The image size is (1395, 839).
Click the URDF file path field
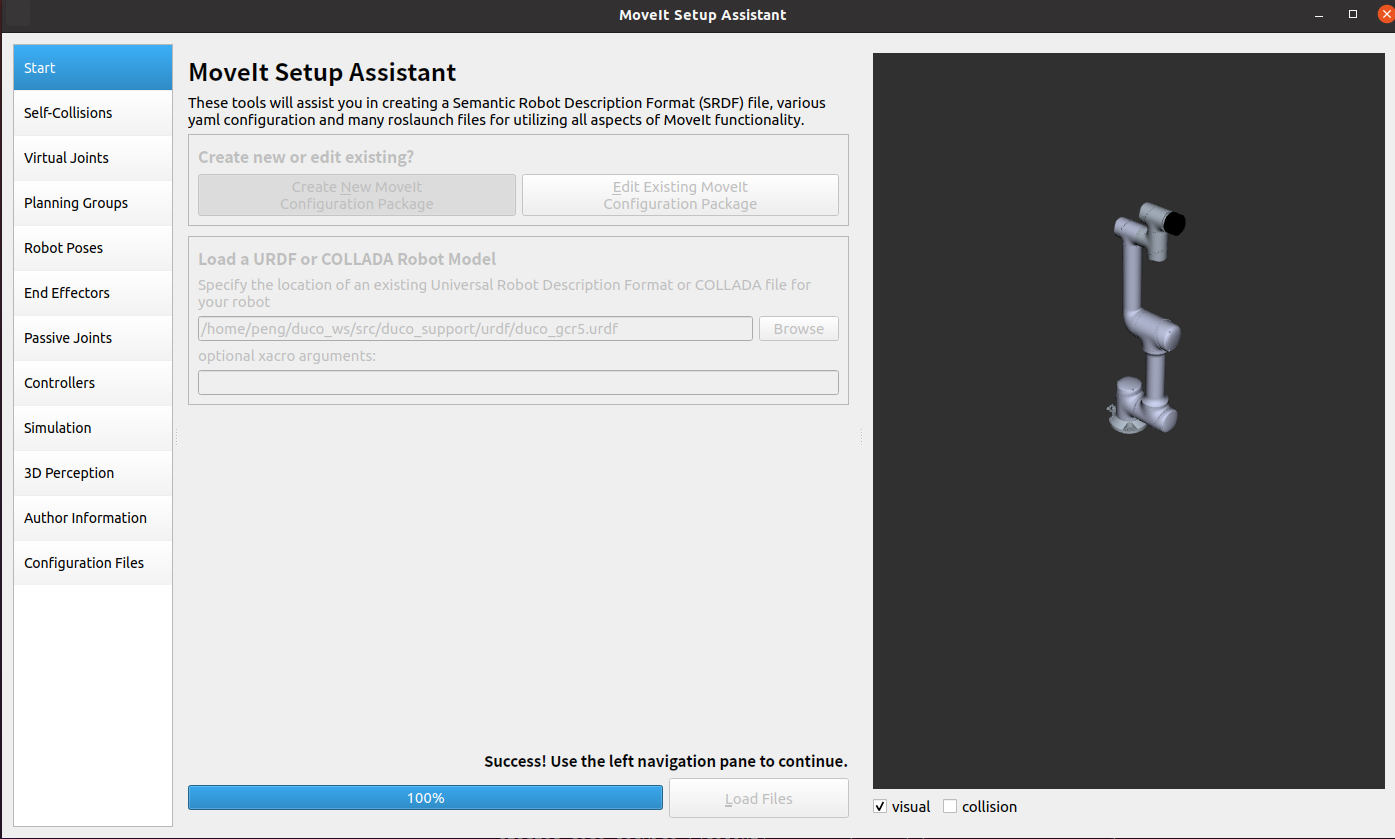(475, 329)
